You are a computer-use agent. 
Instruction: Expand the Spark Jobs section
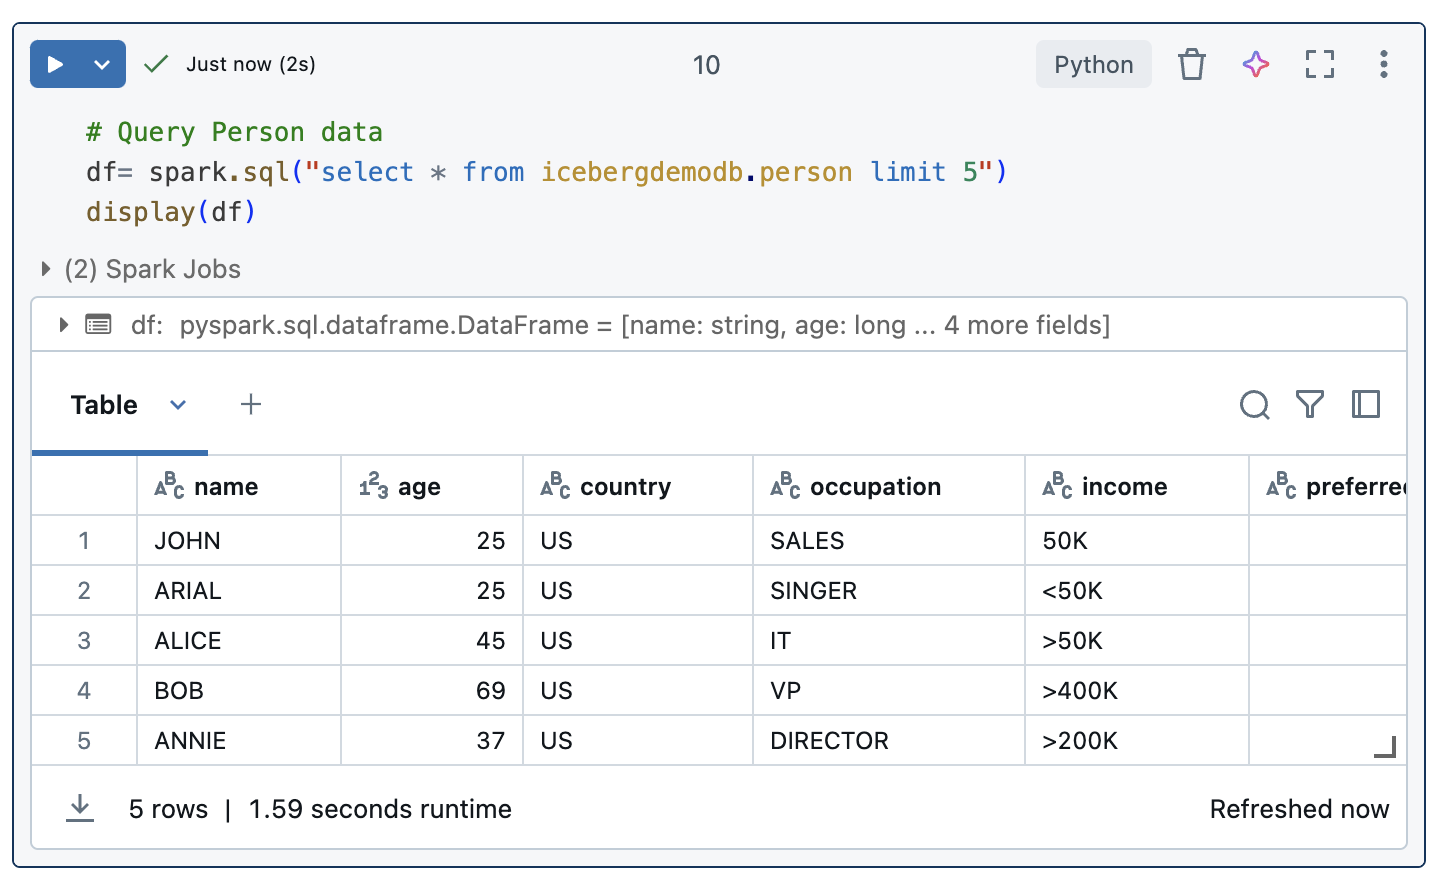[46, 269]
